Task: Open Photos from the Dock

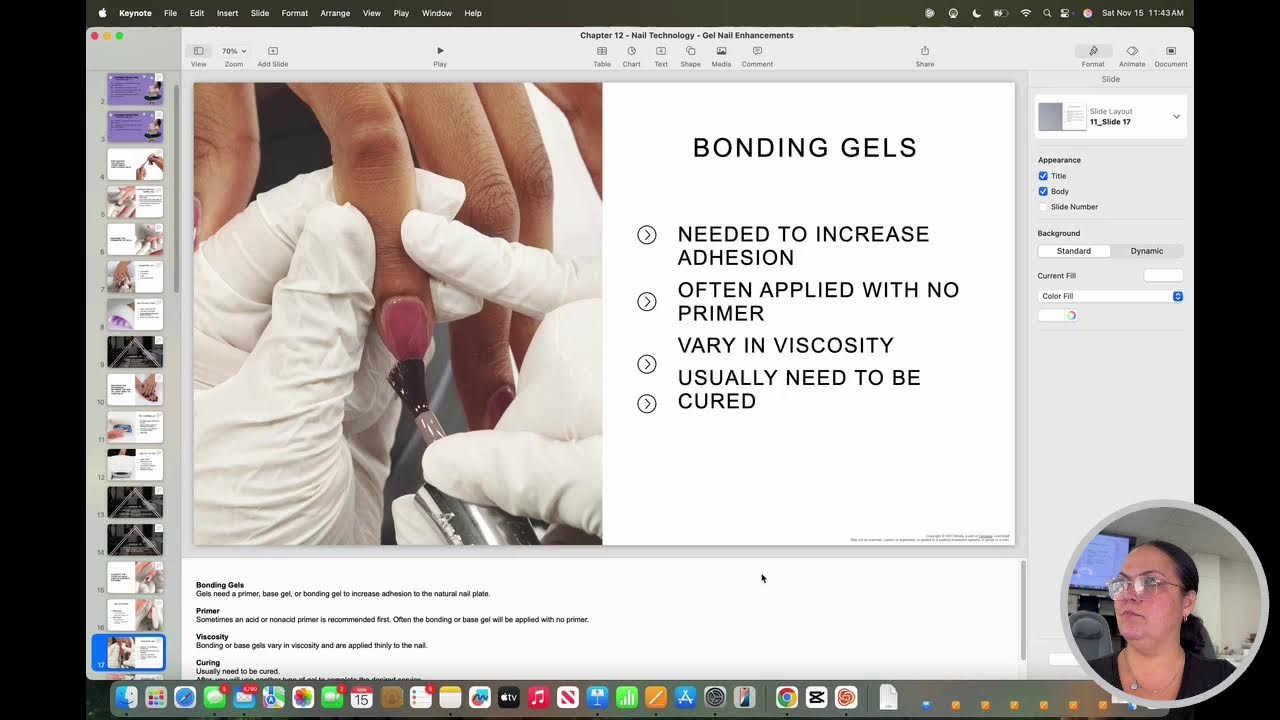Action: (303, 697)
